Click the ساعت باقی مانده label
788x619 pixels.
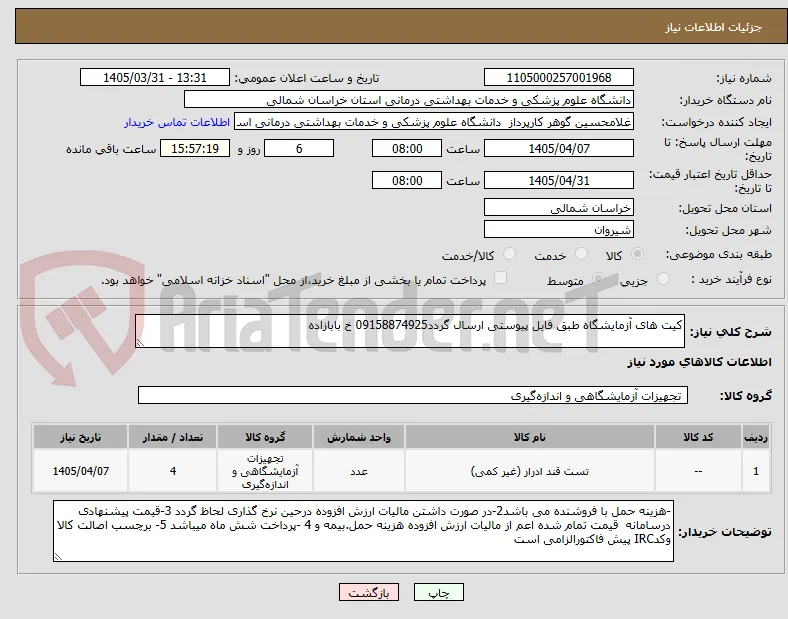pos(111,149)
